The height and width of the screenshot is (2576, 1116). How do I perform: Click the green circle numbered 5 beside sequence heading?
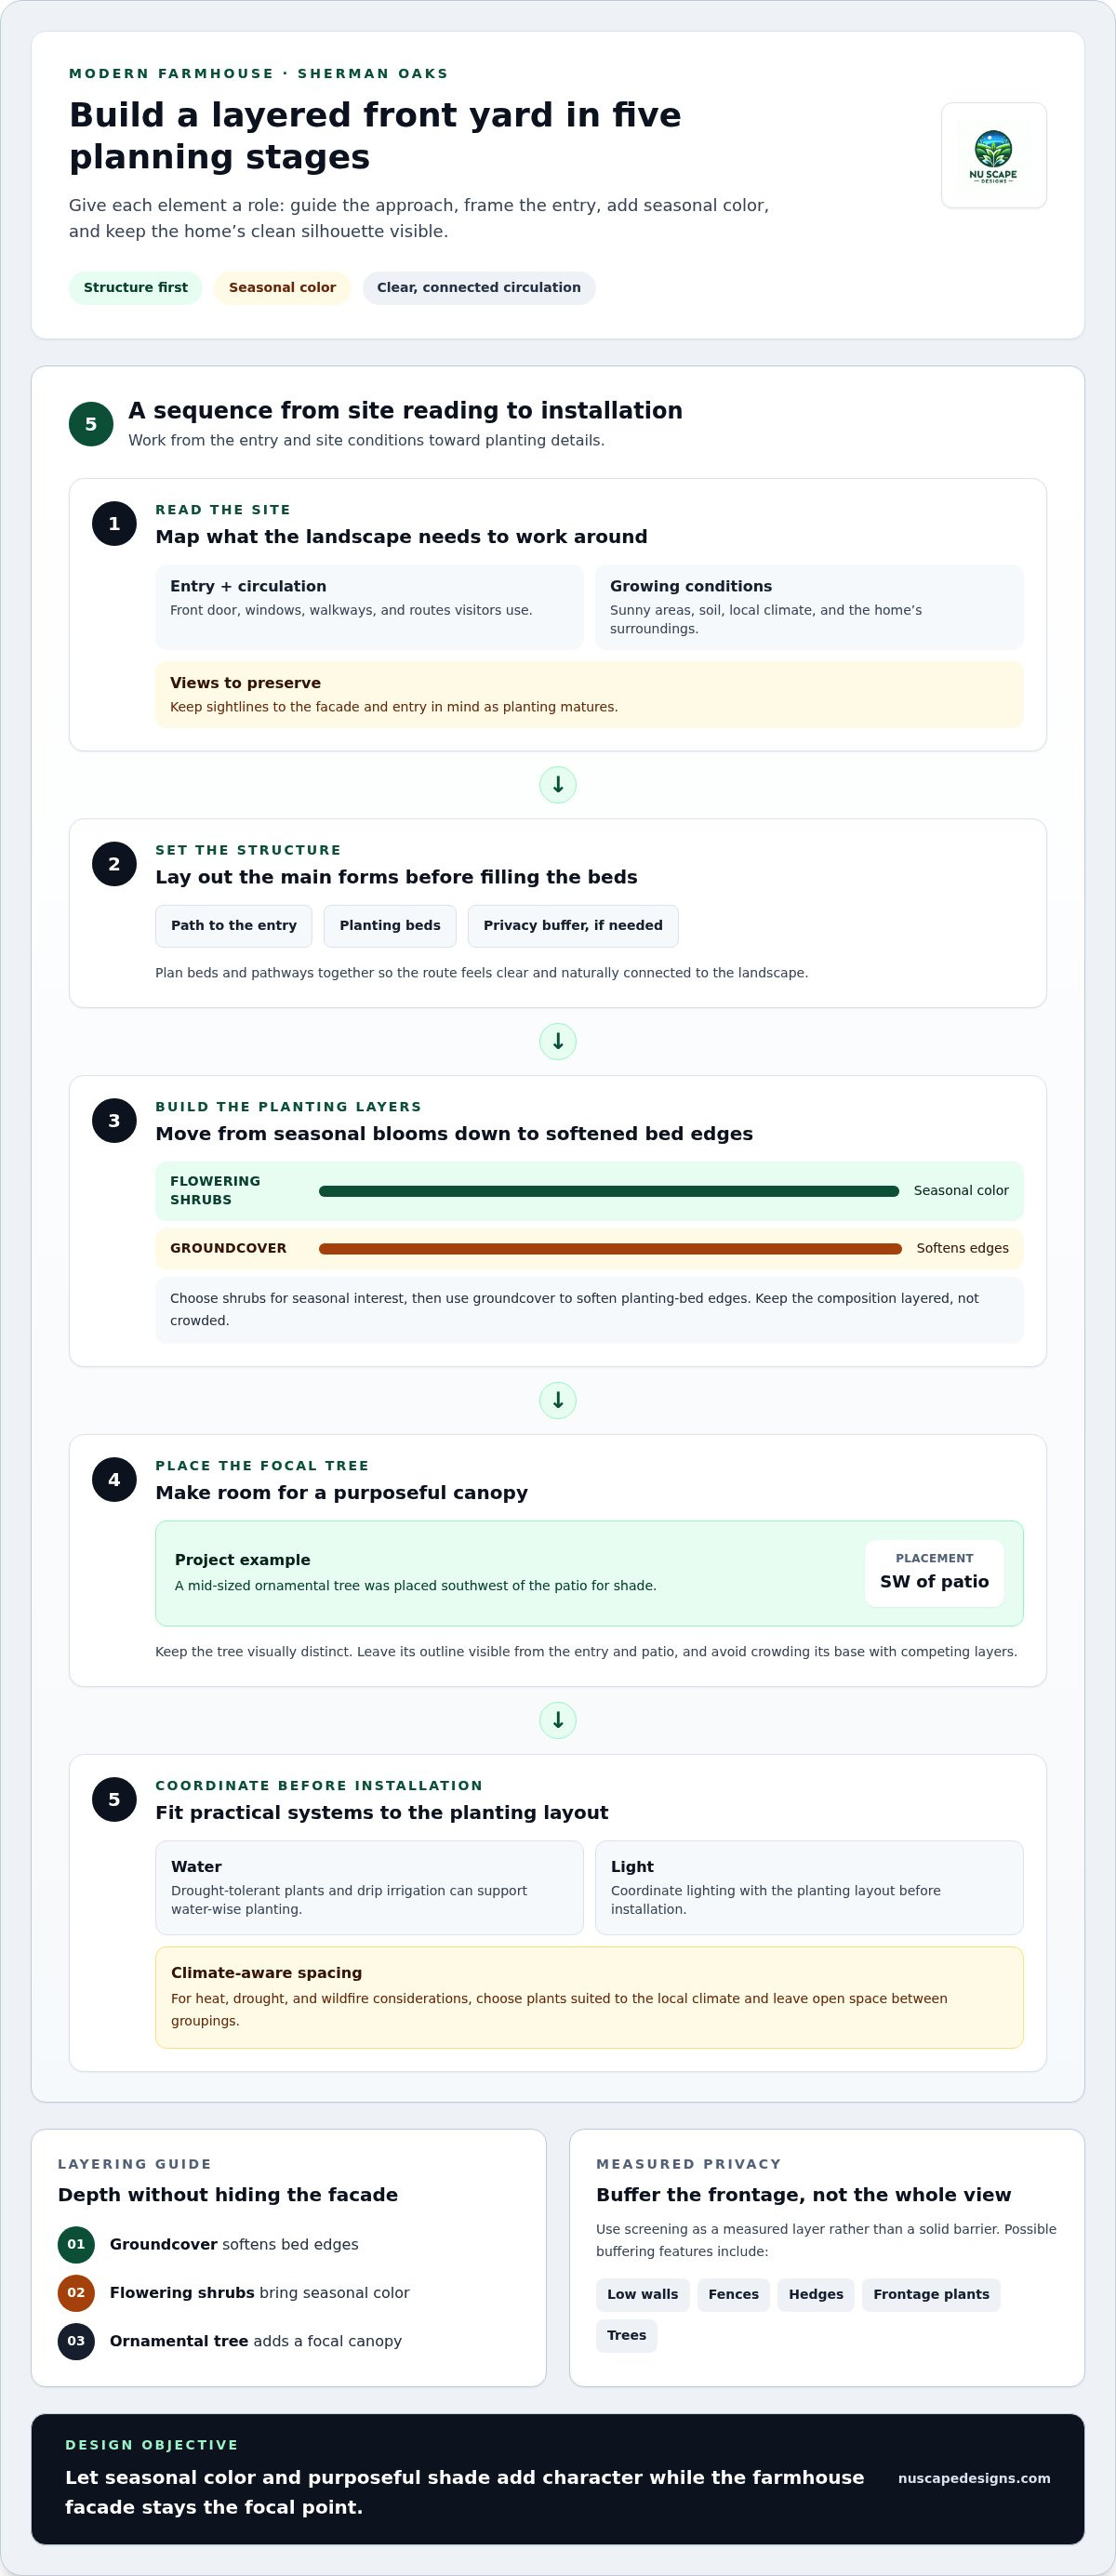(x=91, y=424)
